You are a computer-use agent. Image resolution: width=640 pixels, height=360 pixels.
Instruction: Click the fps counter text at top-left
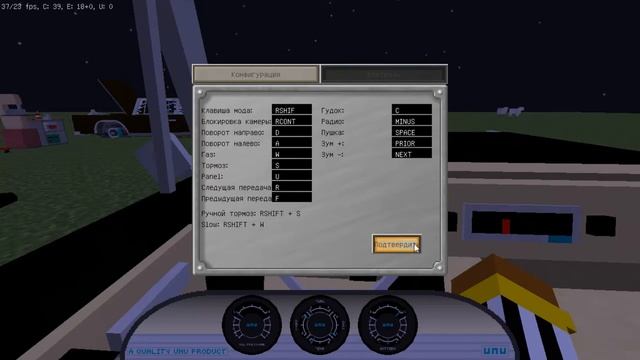click(x=57, y=7)
